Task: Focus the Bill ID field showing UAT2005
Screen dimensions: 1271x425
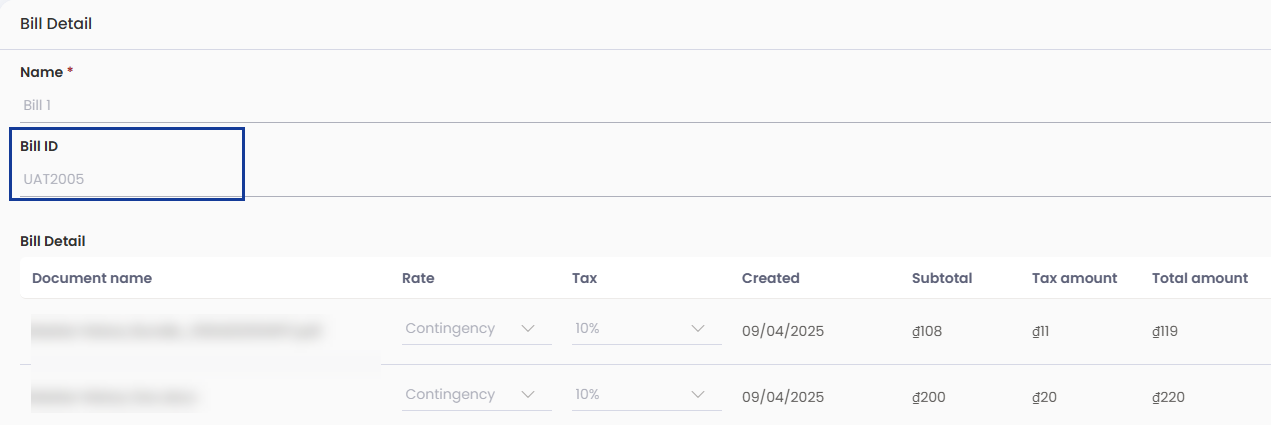Action: [645, 179]
